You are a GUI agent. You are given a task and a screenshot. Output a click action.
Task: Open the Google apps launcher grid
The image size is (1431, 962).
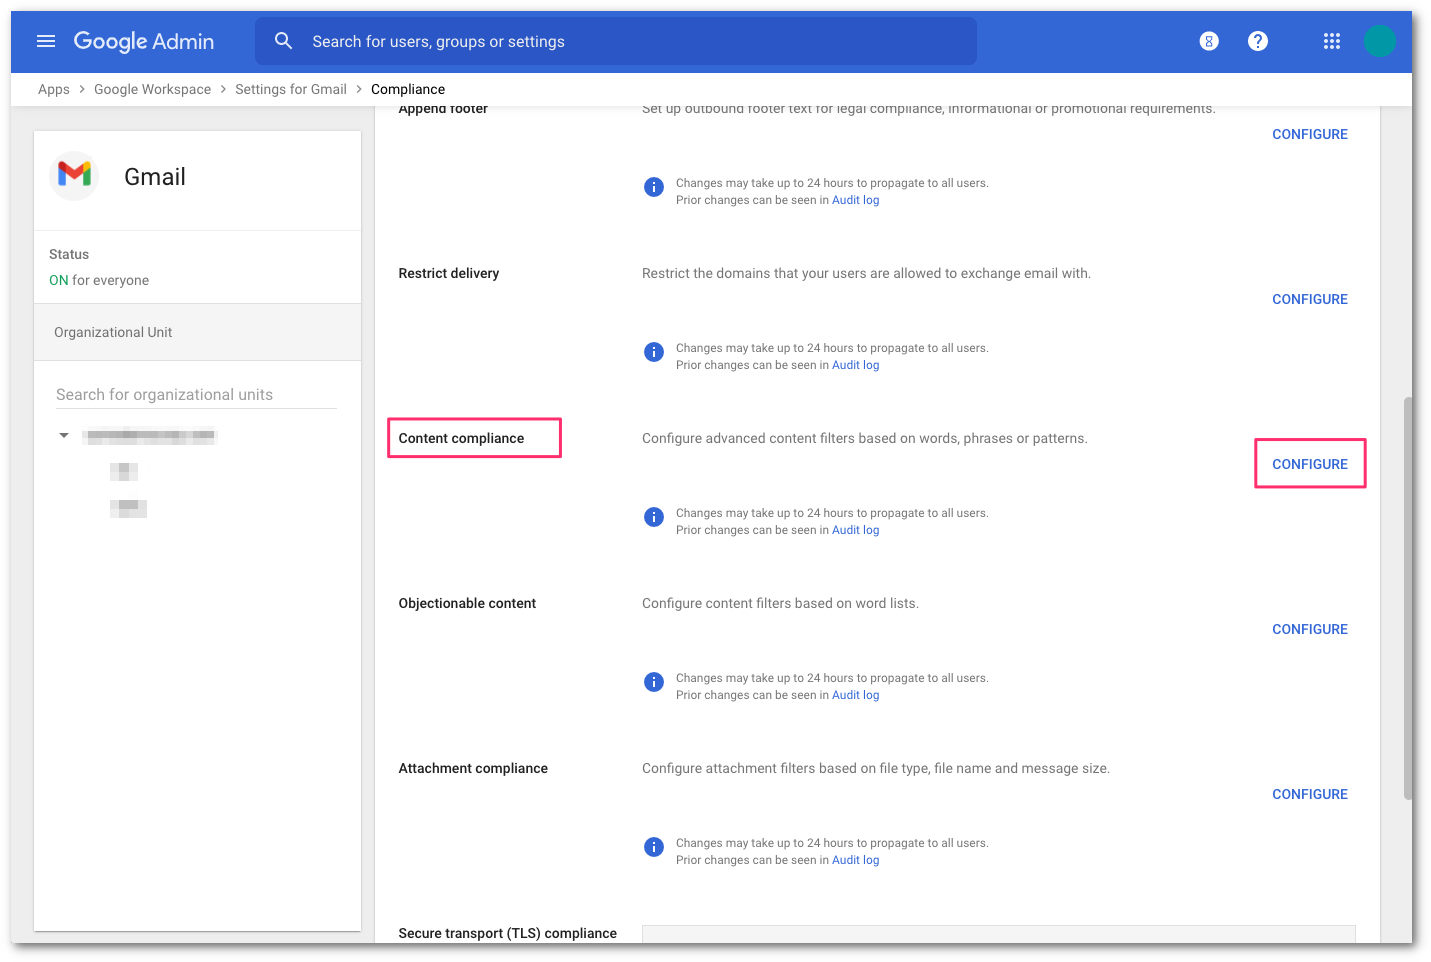(1331, 41)
